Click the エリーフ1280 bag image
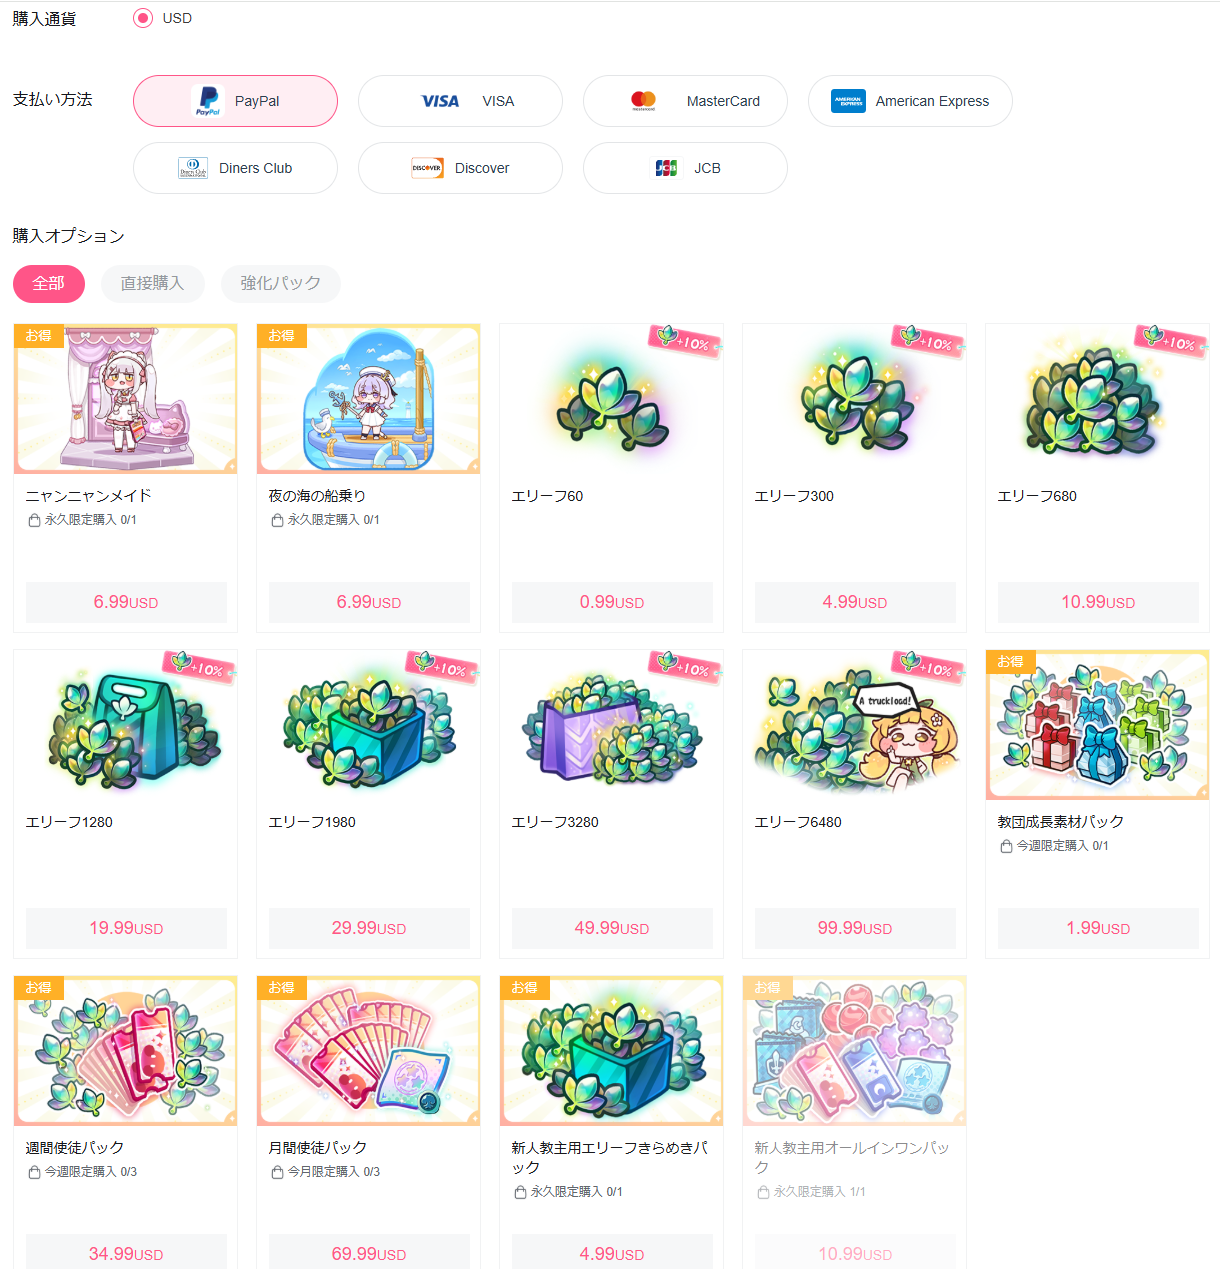This screenshot has height=1269, width=1220. 126,725
